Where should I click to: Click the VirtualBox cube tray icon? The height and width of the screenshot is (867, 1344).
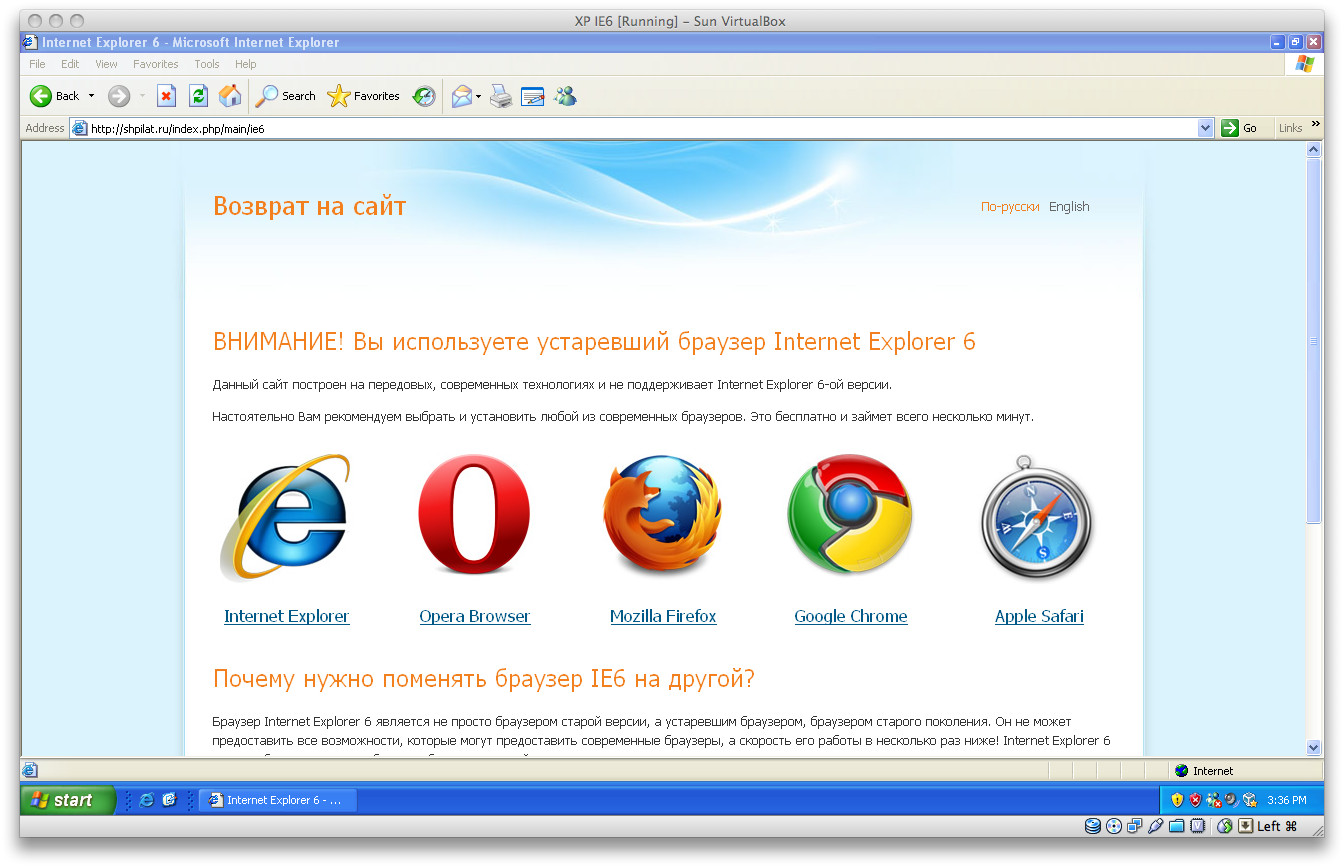[1249, 800]
